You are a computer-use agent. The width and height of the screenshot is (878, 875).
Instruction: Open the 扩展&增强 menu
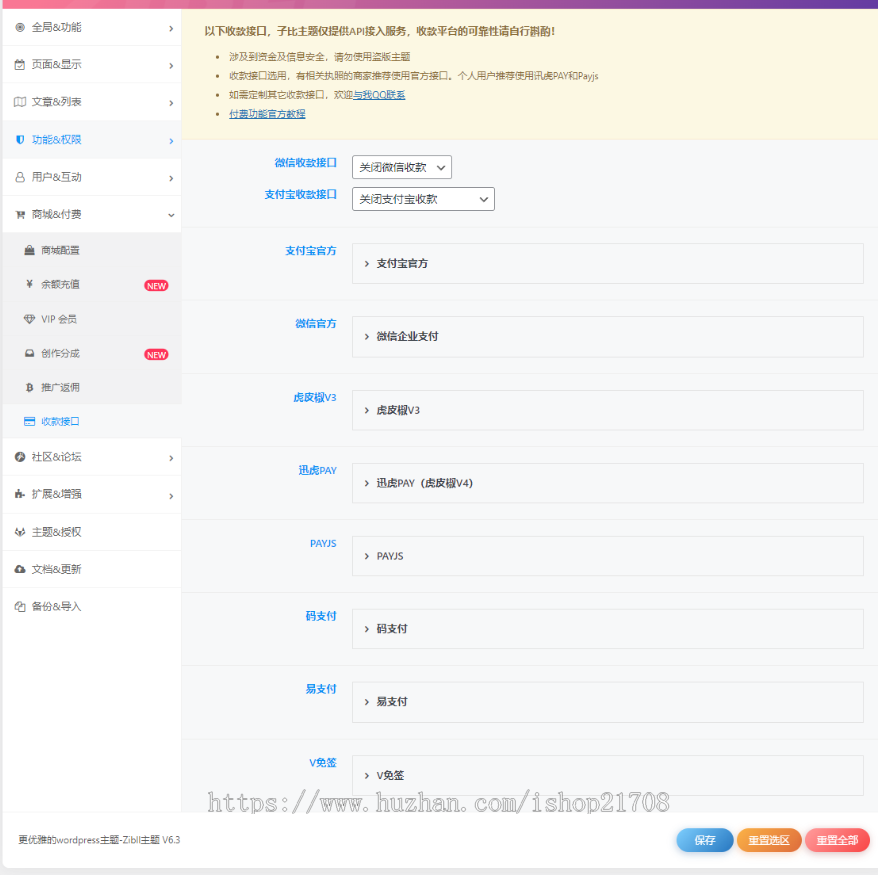point(92,494)
